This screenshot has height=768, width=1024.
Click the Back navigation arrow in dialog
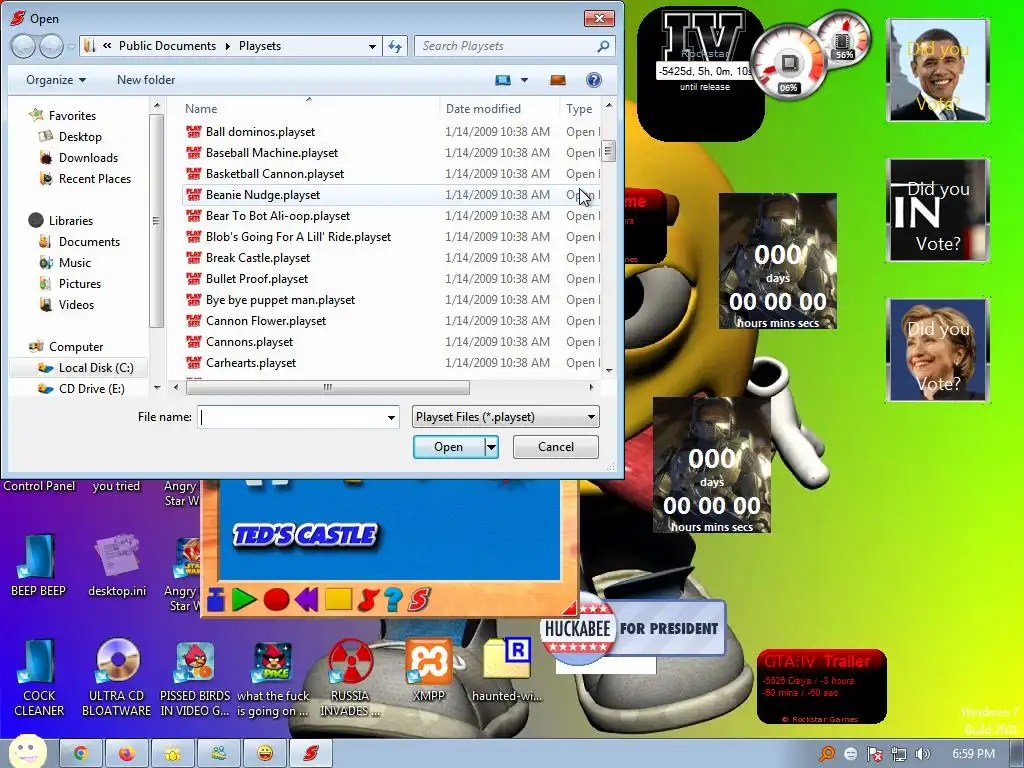(x=24, y=46)
